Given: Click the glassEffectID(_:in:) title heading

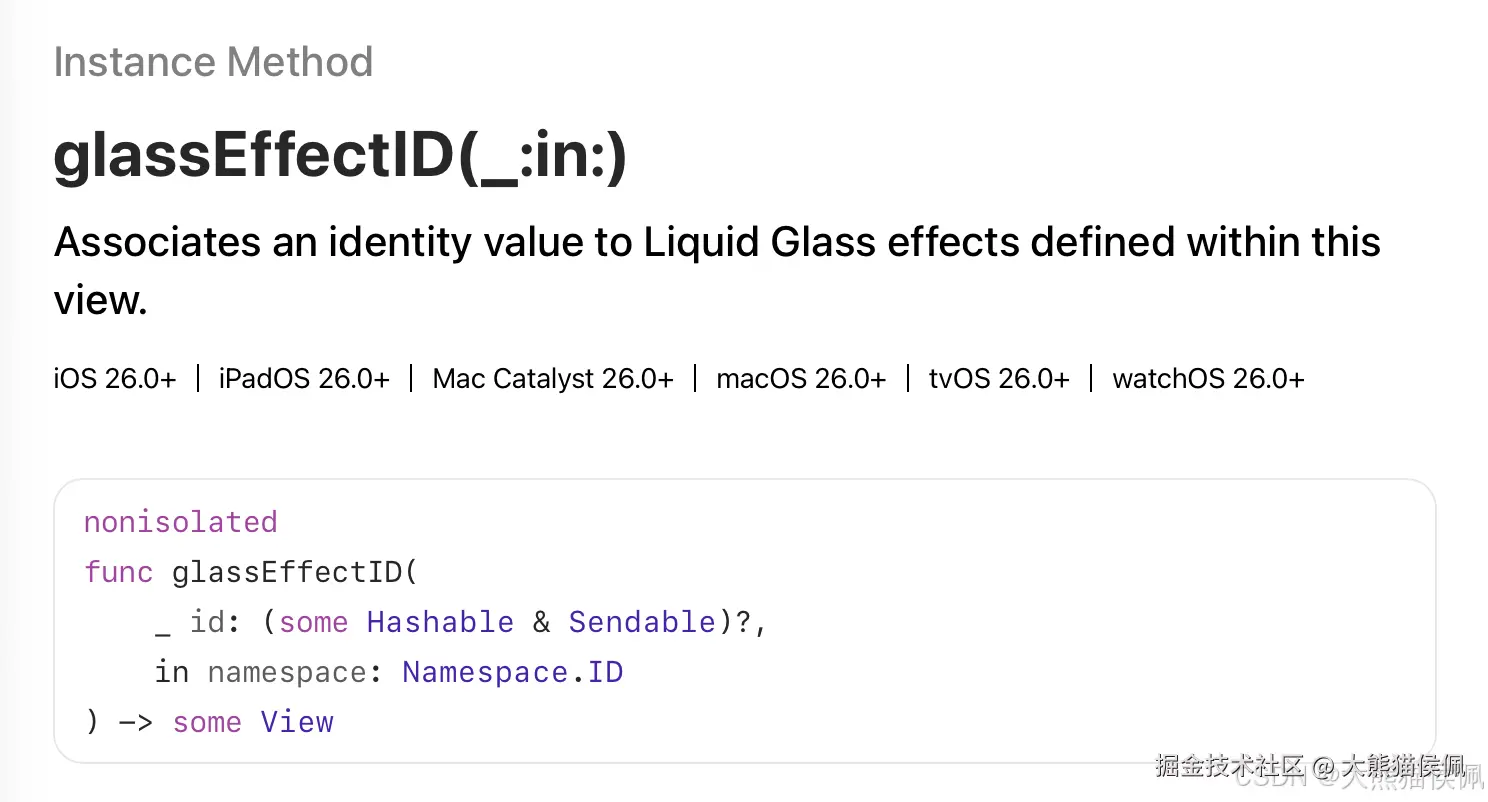Looking at the screenshot, I should click(x=340, y=156).
